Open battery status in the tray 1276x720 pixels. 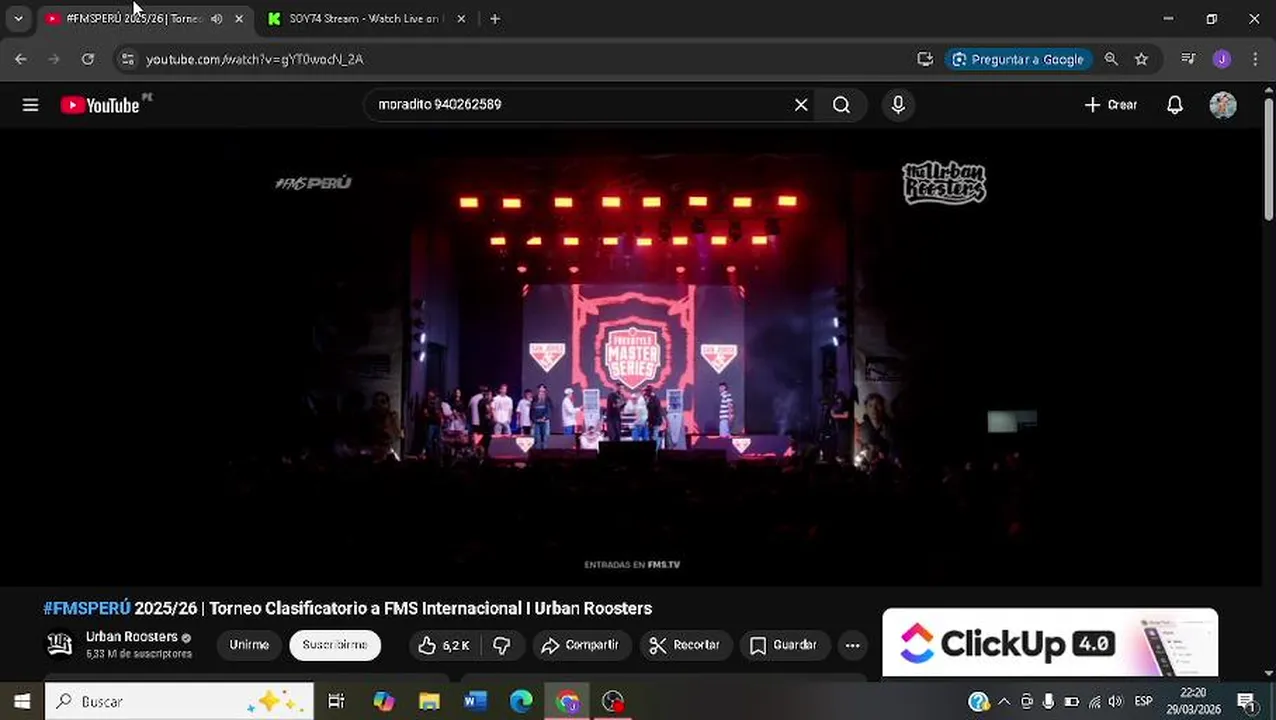(x=1071, y=701)
